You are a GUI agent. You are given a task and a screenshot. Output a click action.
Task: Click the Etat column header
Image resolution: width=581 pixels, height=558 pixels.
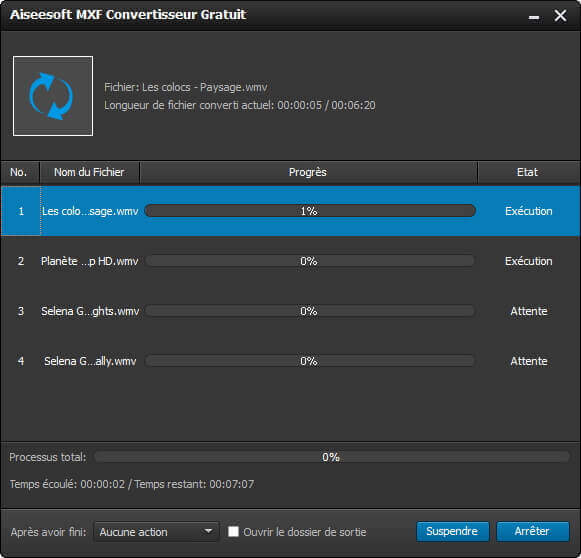(528, 172)
